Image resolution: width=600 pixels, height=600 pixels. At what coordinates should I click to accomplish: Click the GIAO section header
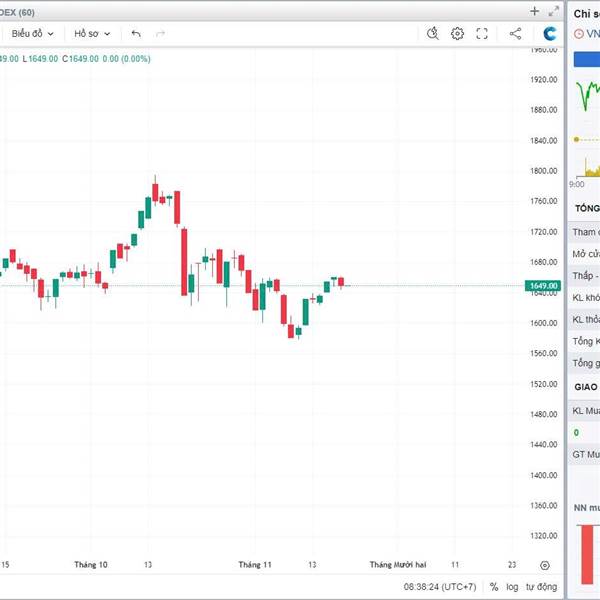[x=585, y=386]
